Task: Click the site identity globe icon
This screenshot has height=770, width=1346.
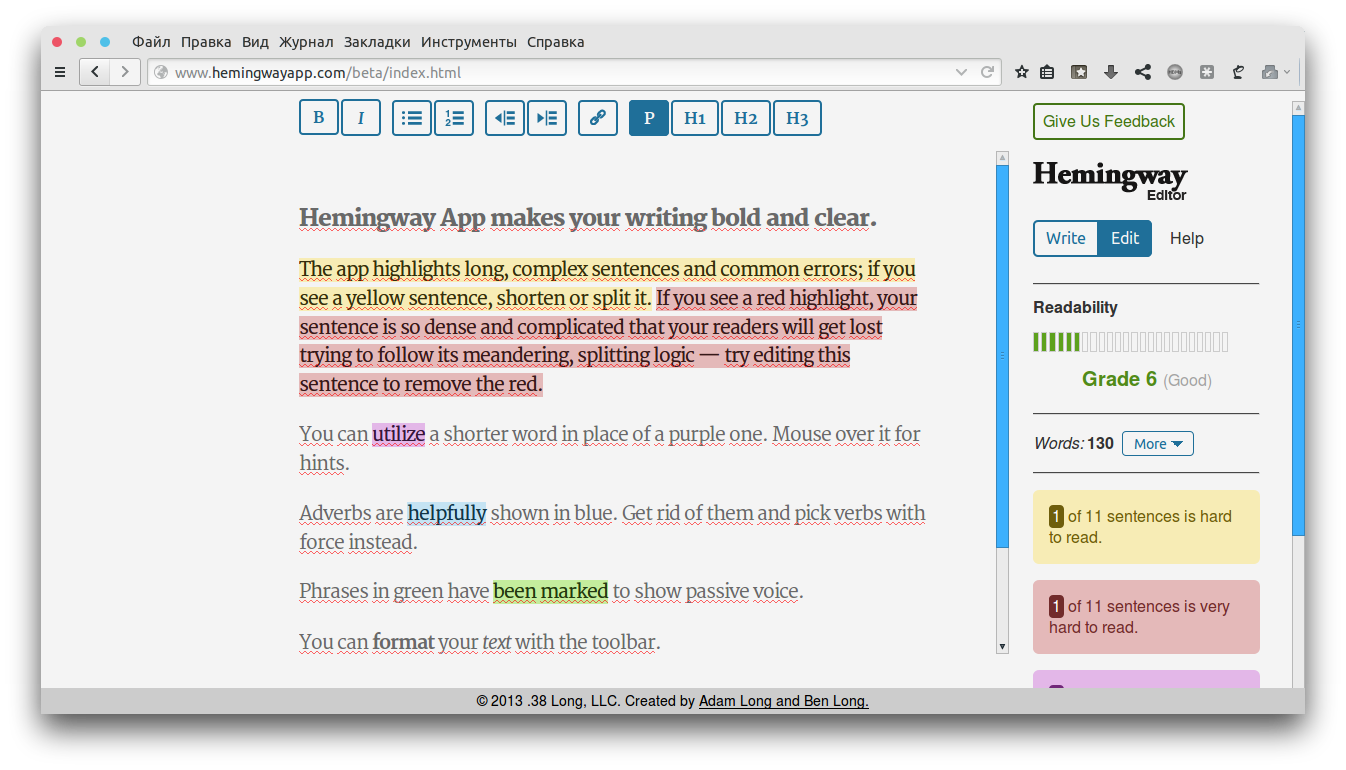Action: click(x=160, y=72)
